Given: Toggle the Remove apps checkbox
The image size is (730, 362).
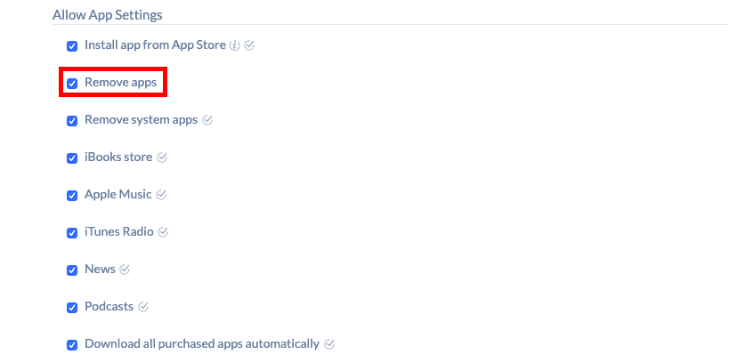Looking at the screenshot, I should click(72, 83).
